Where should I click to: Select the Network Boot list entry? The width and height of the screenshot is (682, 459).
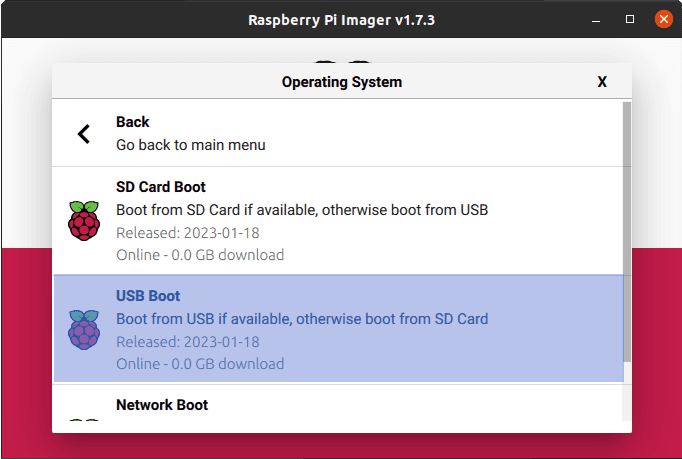162,405
